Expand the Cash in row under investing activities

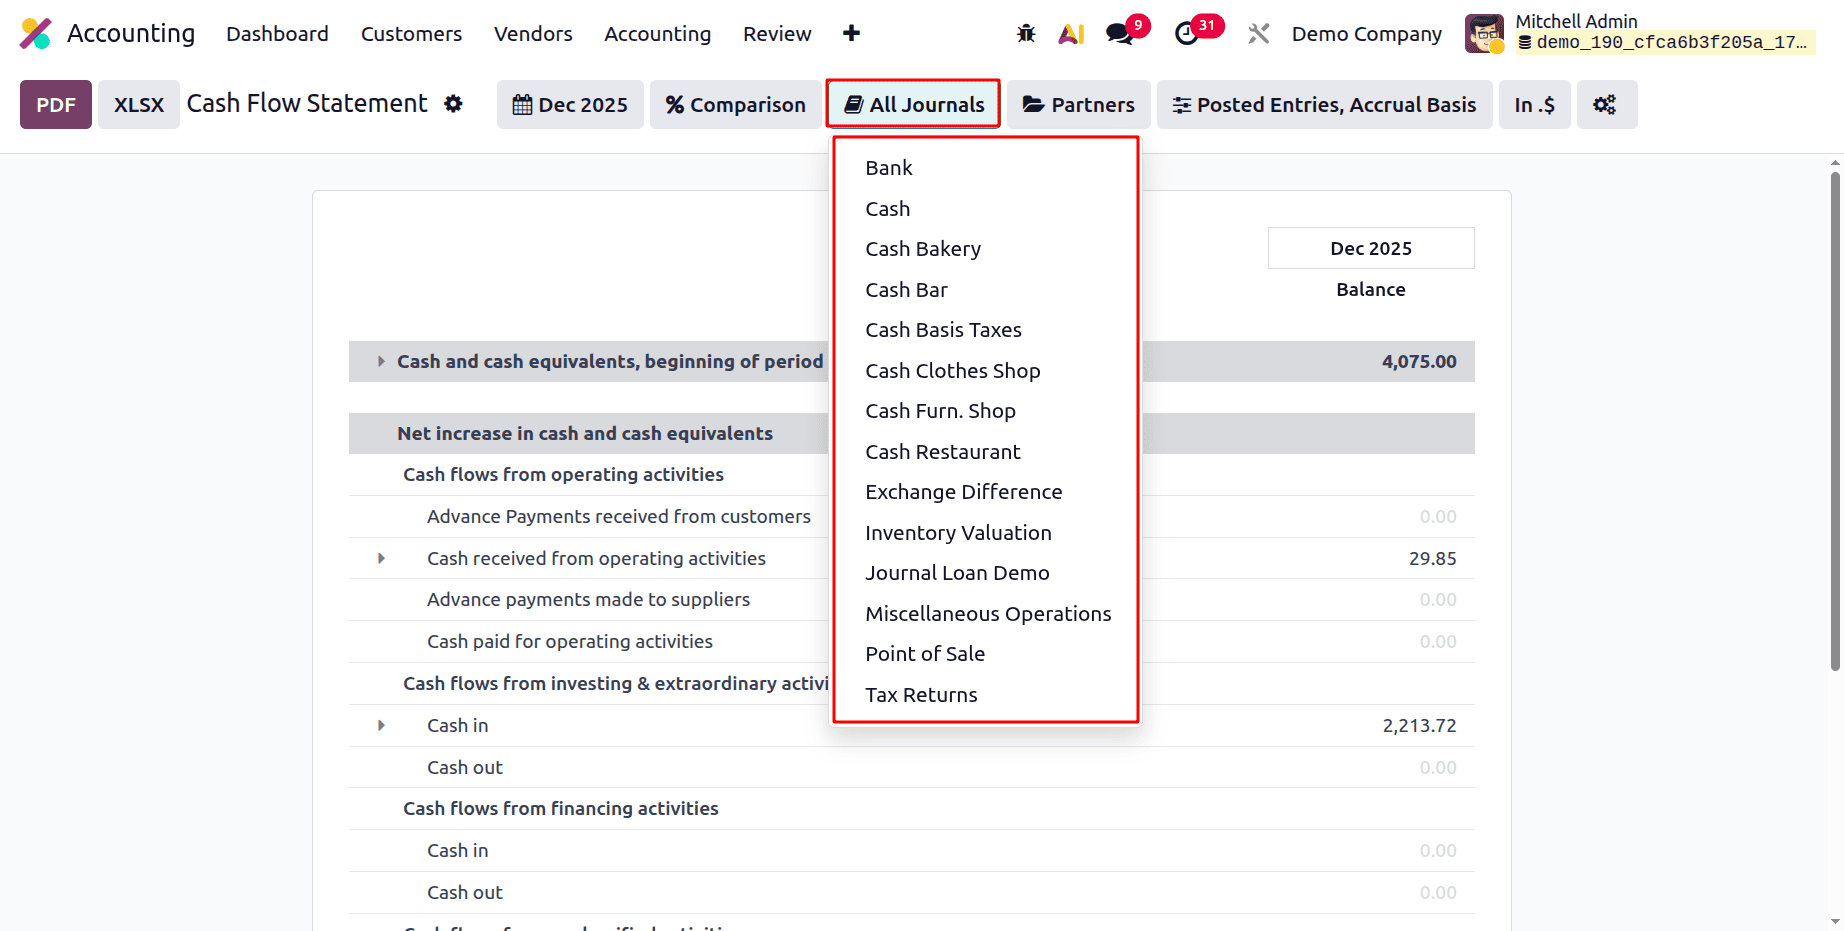click(x=381, y=725)
